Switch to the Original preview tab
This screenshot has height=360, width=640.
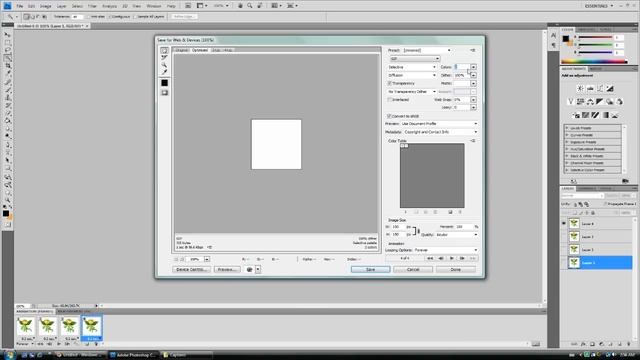point(181,50)
